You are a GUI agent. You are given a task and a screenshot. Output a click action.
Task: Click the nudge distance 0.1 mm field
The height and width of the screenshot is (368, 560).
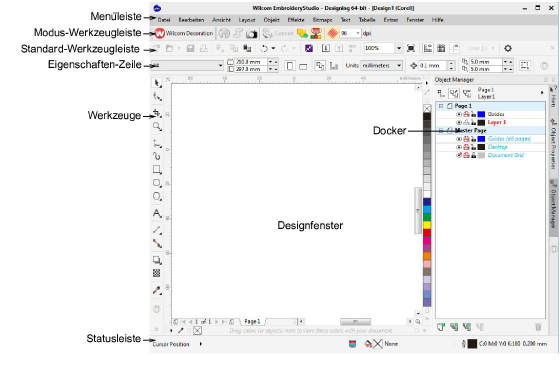(433, 66)
